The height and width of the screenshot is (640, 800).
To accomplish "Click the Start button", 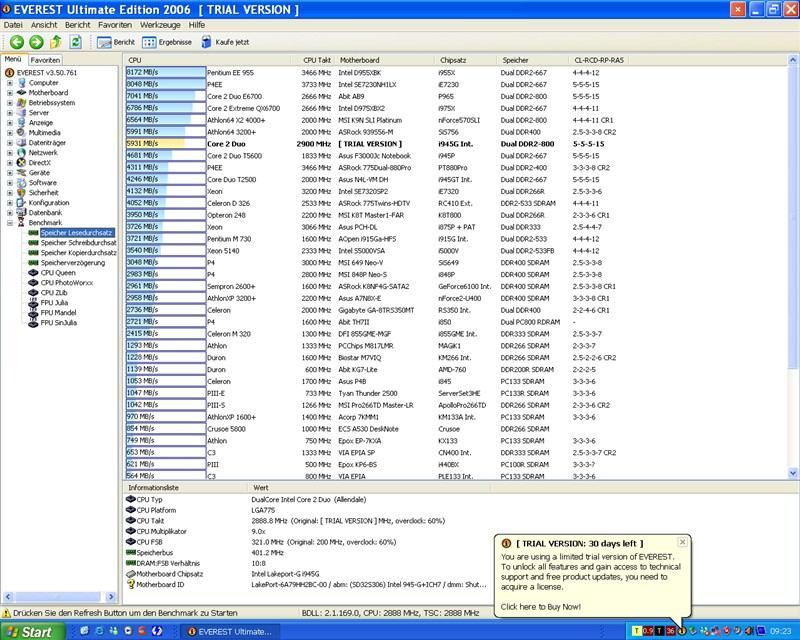I will [33, 632].
